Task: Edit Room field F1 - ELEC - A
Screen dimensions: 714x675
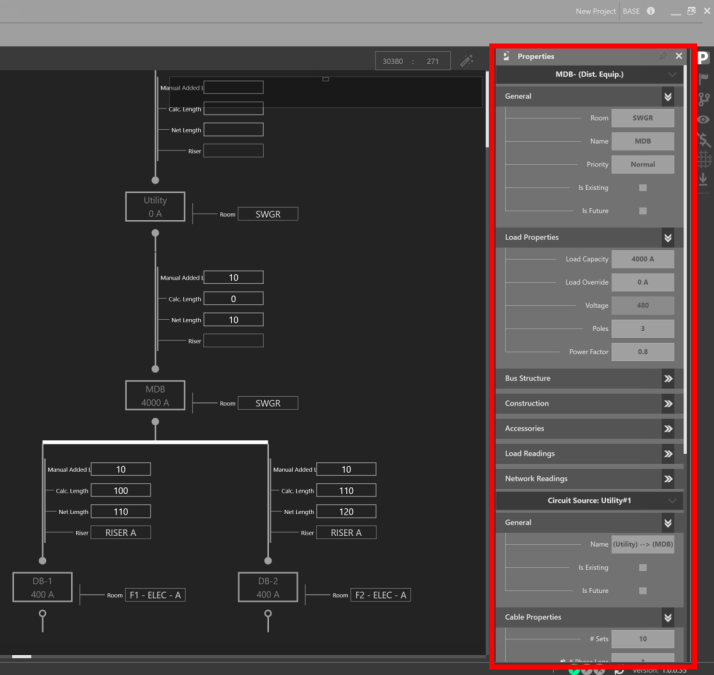Action: [x=155, y=595]
